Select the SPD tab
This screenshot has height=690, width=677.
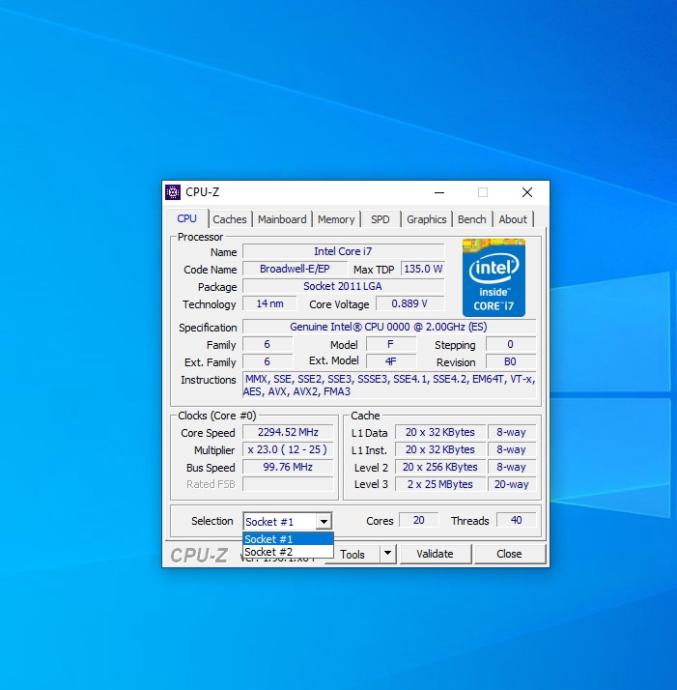pyautogui.click(x=380, y=219)
